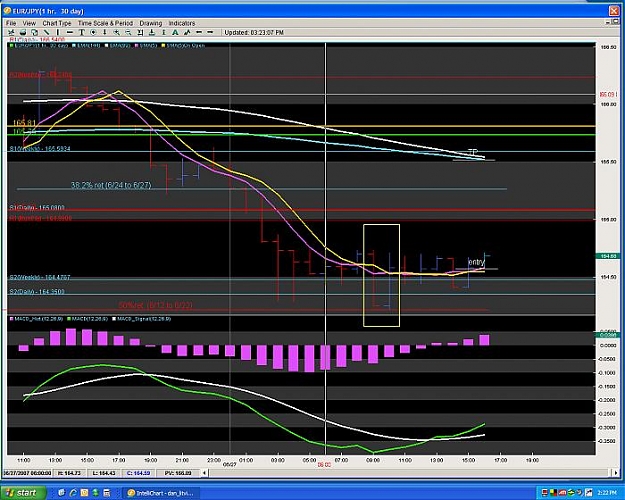Open the Indicators menu

click(x=182, y=23)
